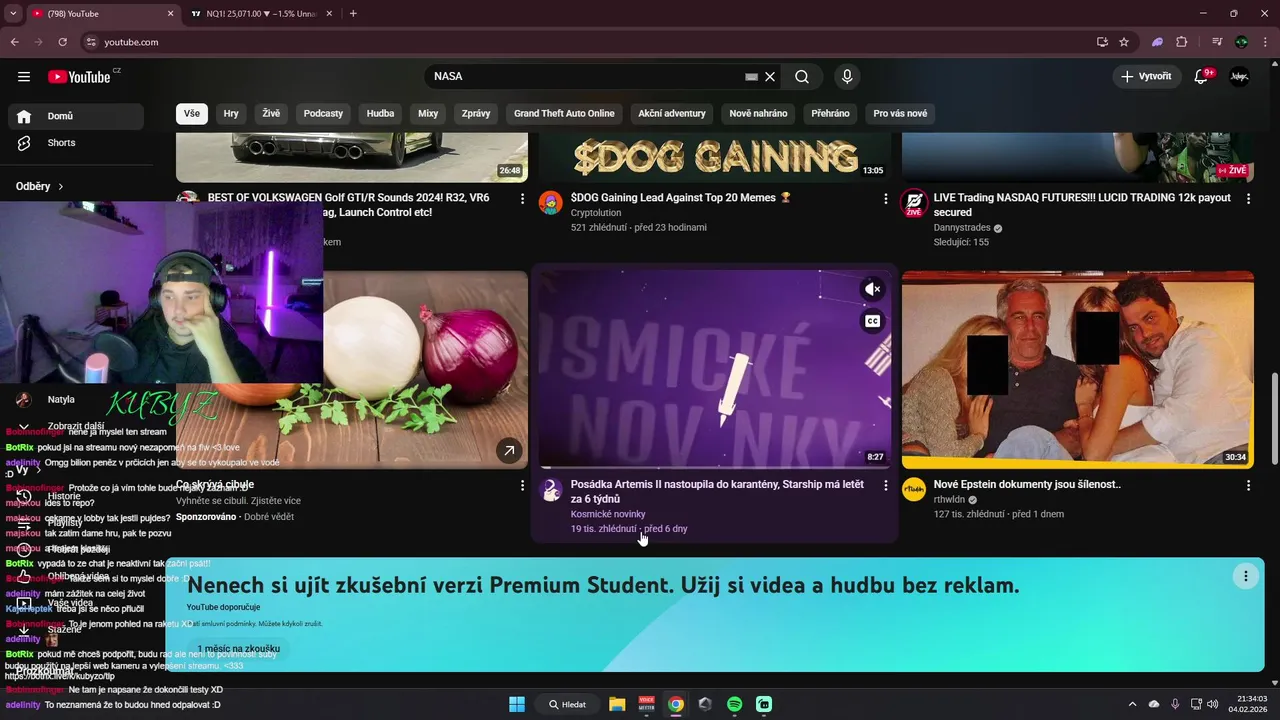This screenshot has height=720, width=1280.
Task: Open the onion ad external link arrow
Action: (509, 451)
